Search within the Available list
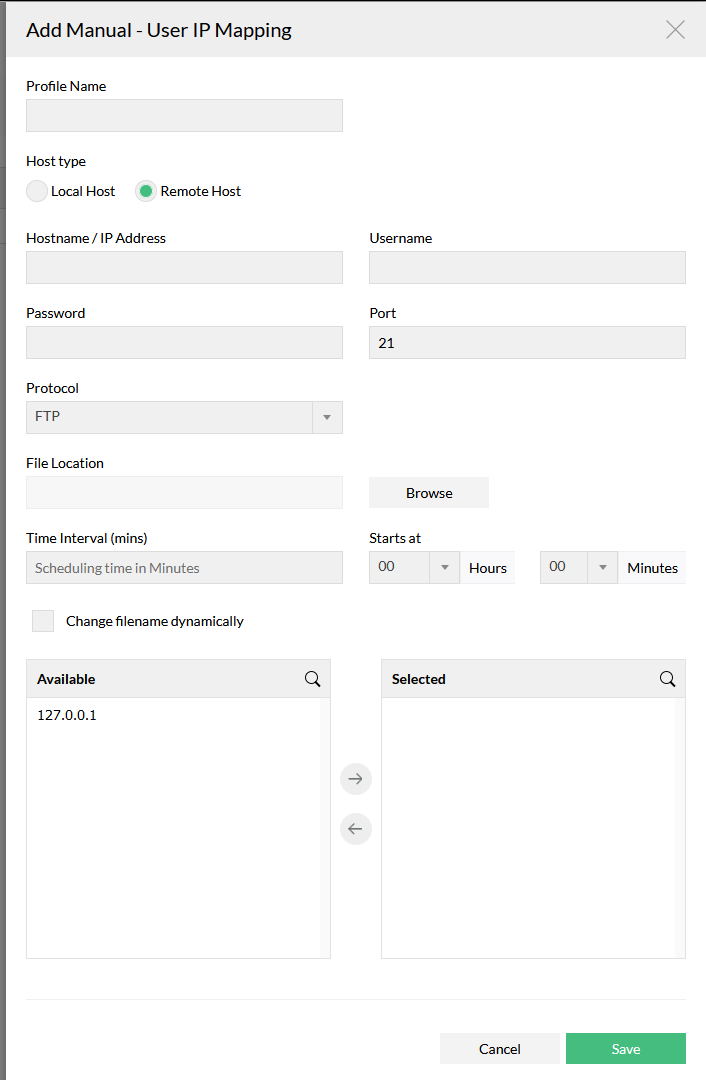Screen dimensions: 706x1080 coord(312,678)
